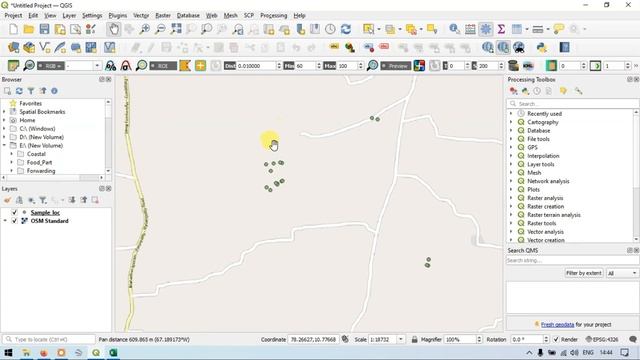Open the Processing menu
640x360 pixels.
point(273,16)
